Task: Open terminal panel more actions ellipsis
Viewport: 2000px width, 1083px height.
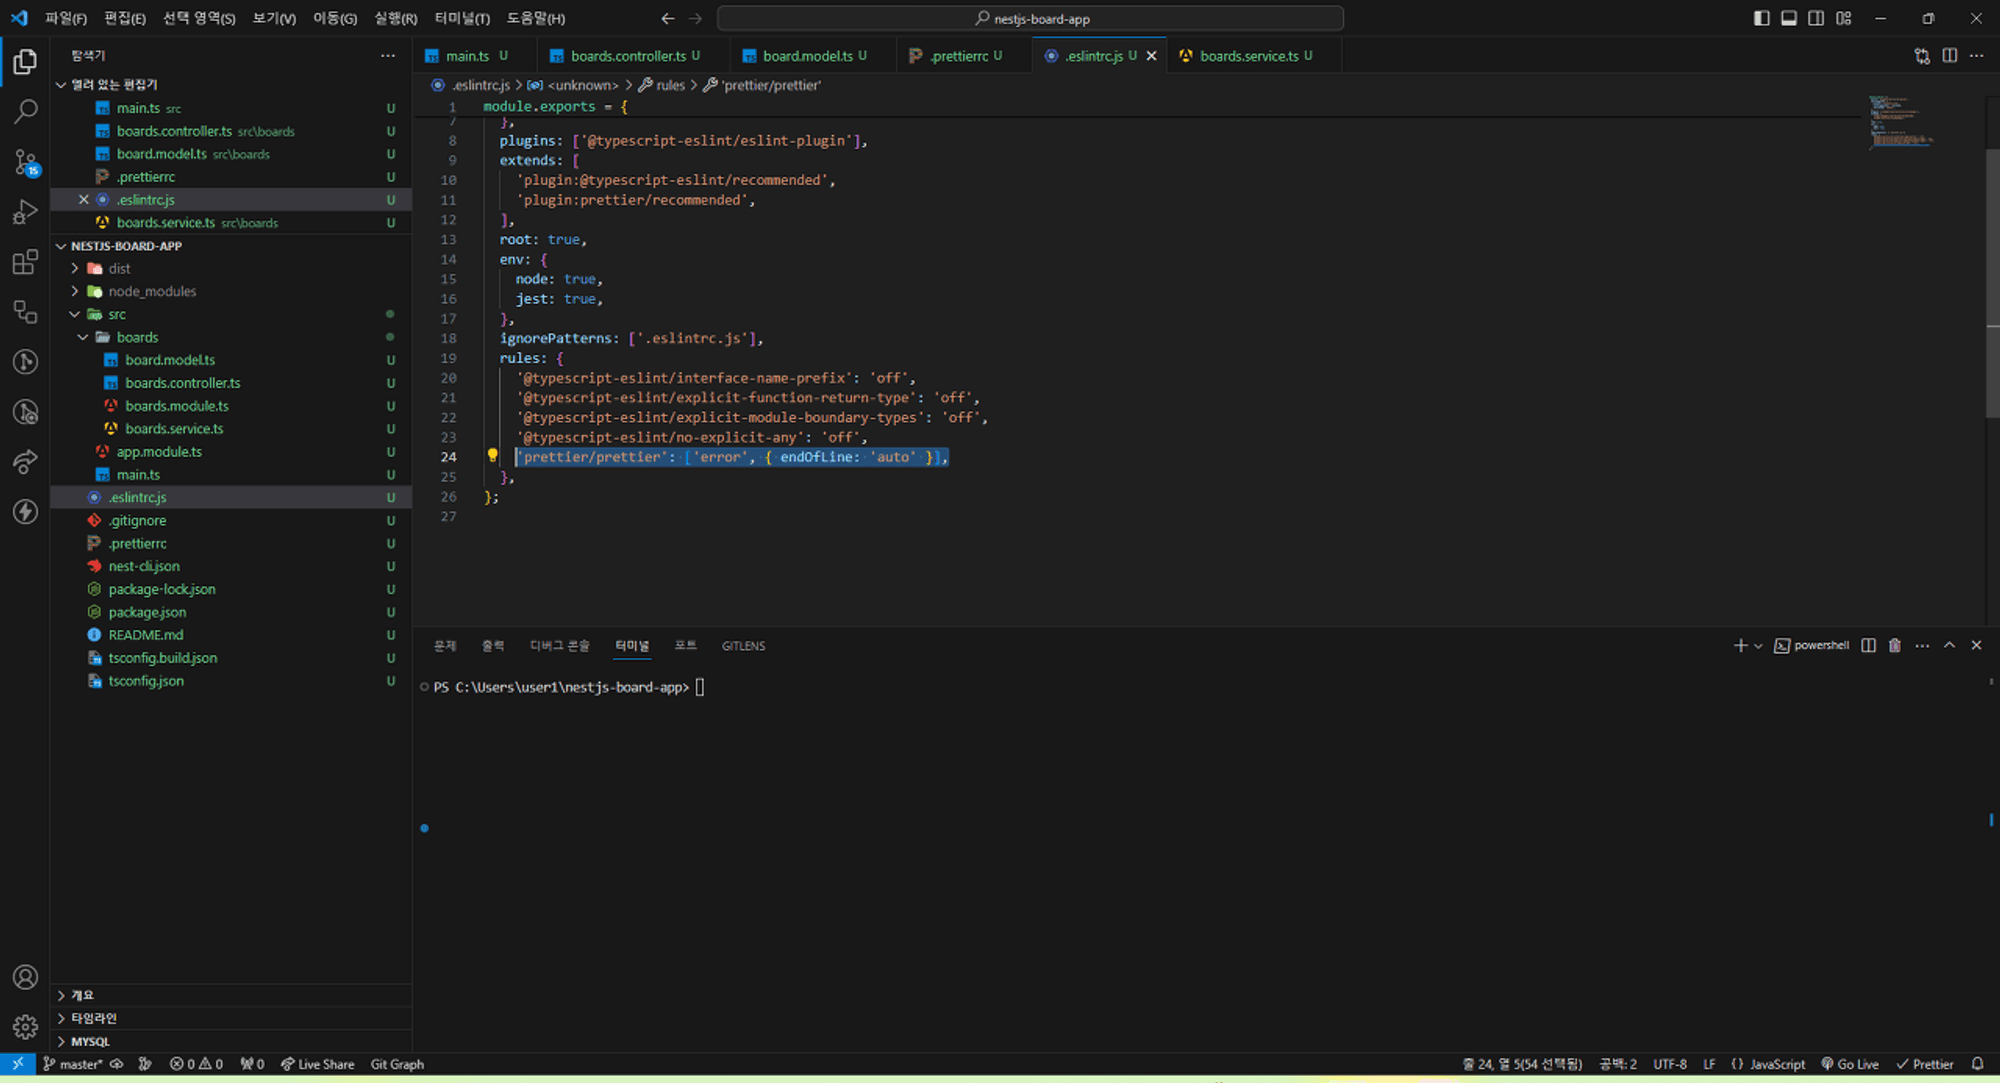Action: pyautogui.click(x=1922, y=646)
